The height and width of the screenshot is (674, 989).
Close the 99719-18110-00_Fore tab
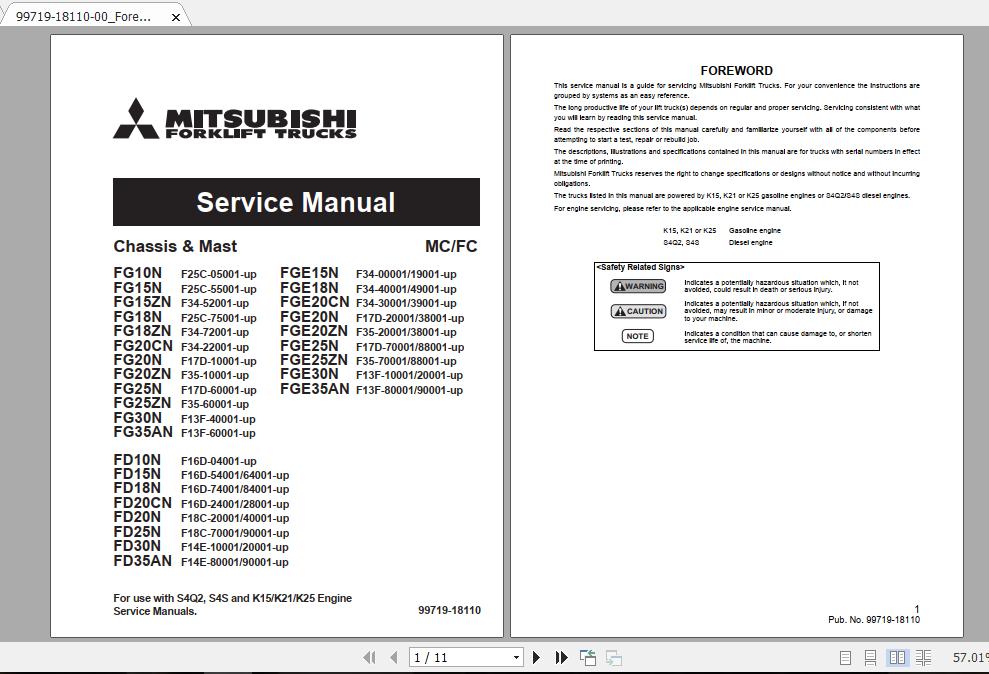coord(177,15)
